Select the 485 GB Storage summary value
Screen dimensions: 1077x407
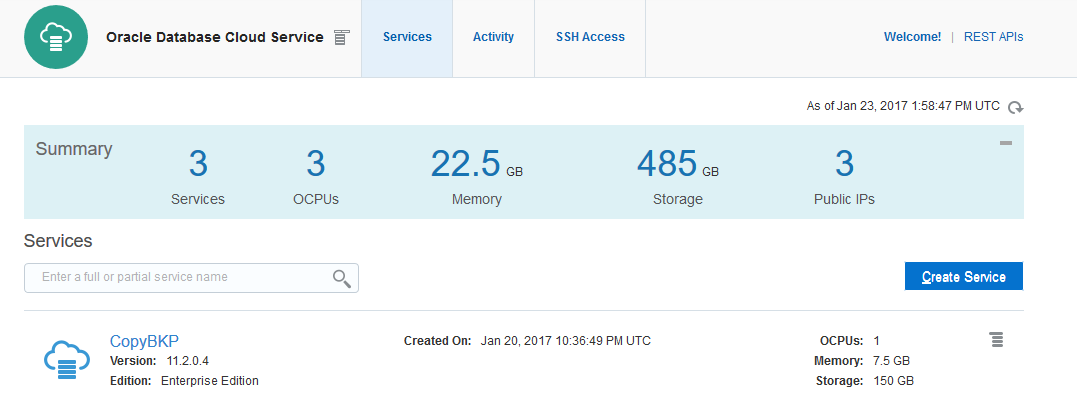667,165
